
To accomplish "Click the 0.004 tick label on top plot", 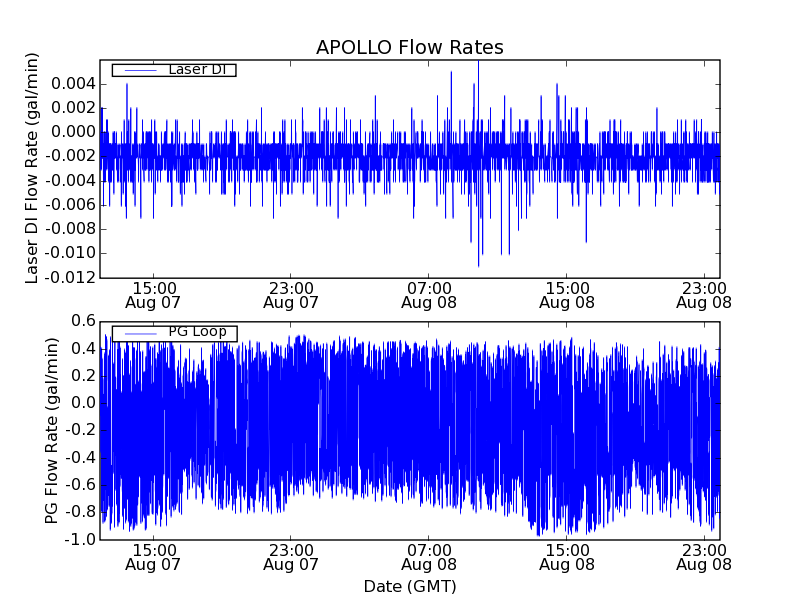I will (x=73, y=84).
